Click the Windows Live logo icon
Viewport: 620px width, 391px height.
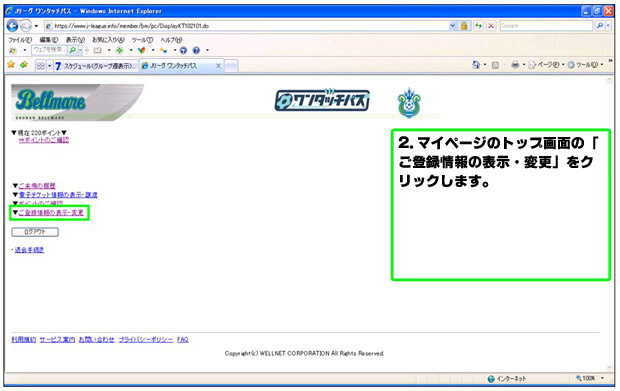coord(13,50)
